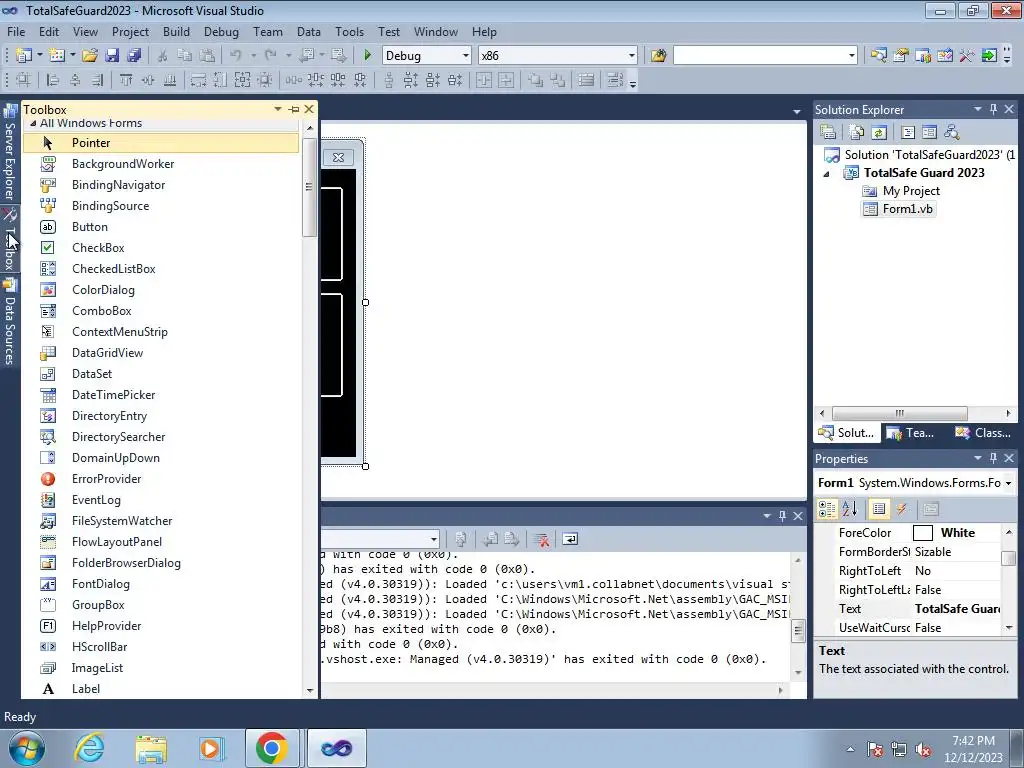Clear all output with red X icon
The height and width of the screenshot is (768, 1024).
[x=541, y=539]
